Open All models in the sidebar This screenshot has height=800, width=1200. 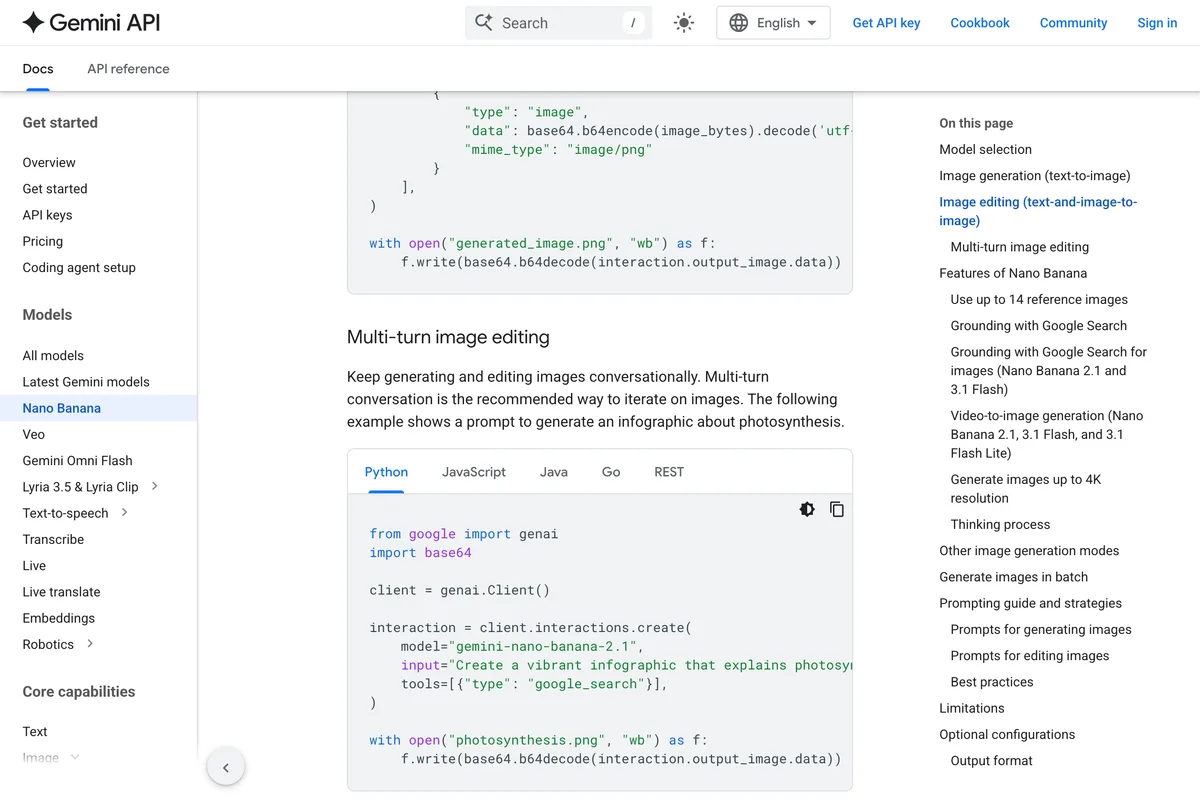53,355
